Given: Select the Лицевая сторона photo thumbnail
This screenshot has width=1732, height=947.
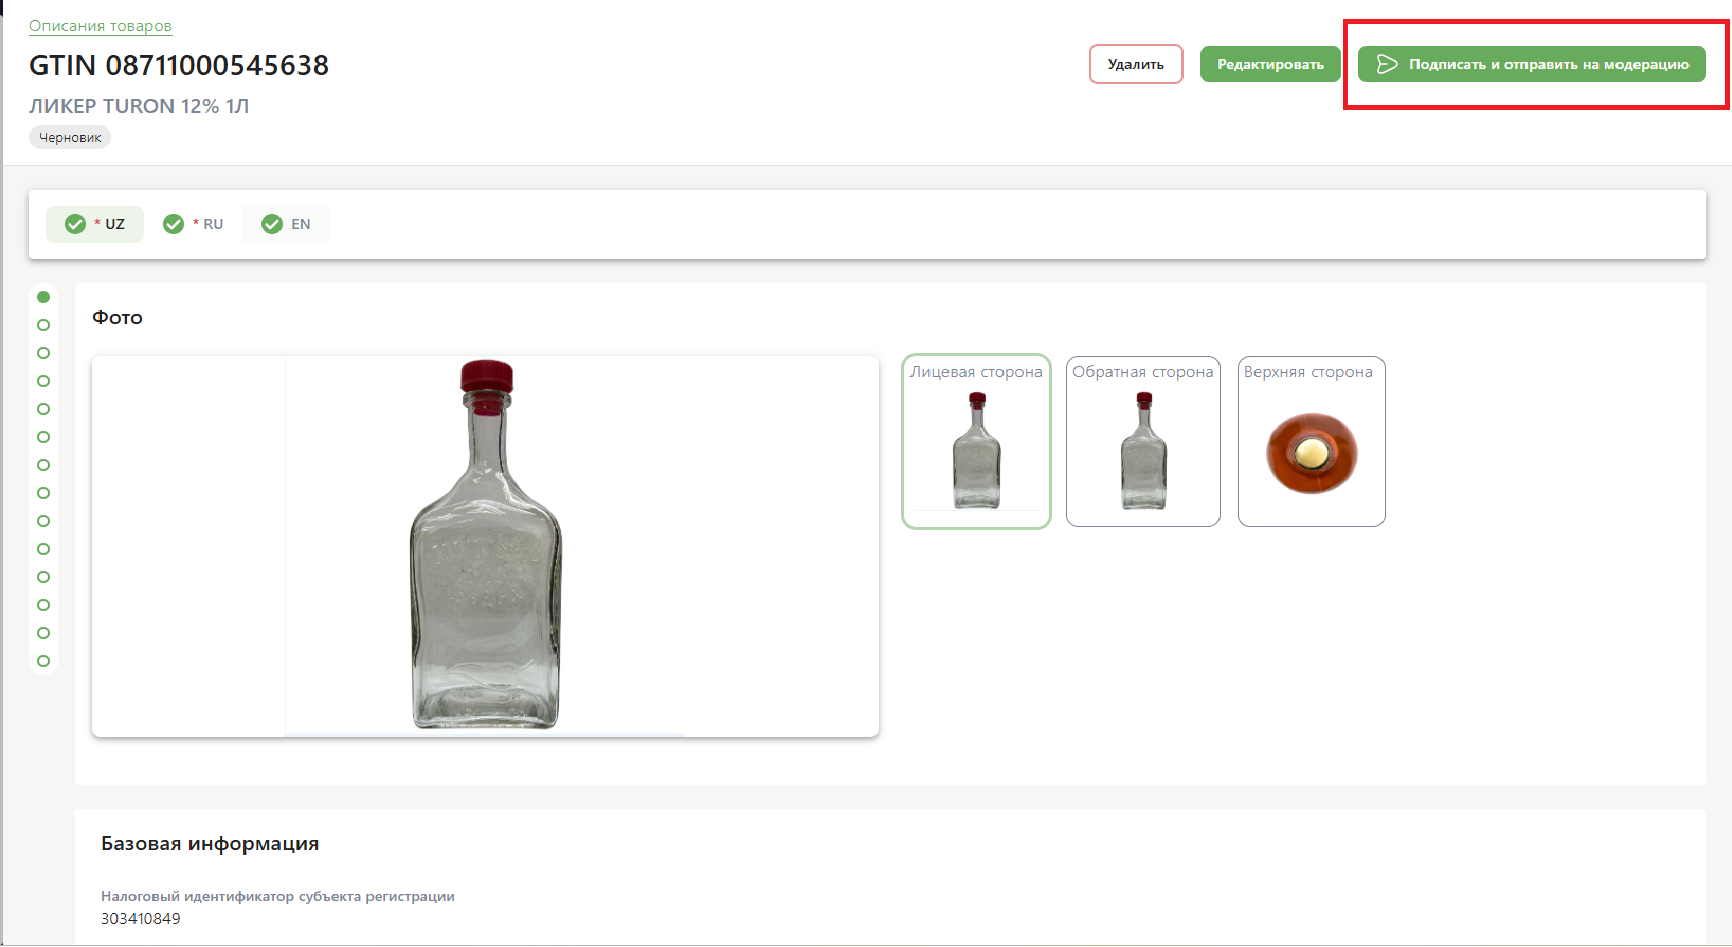Looking at the screenshot, I should pyautogui.click(x=976, y=441).
